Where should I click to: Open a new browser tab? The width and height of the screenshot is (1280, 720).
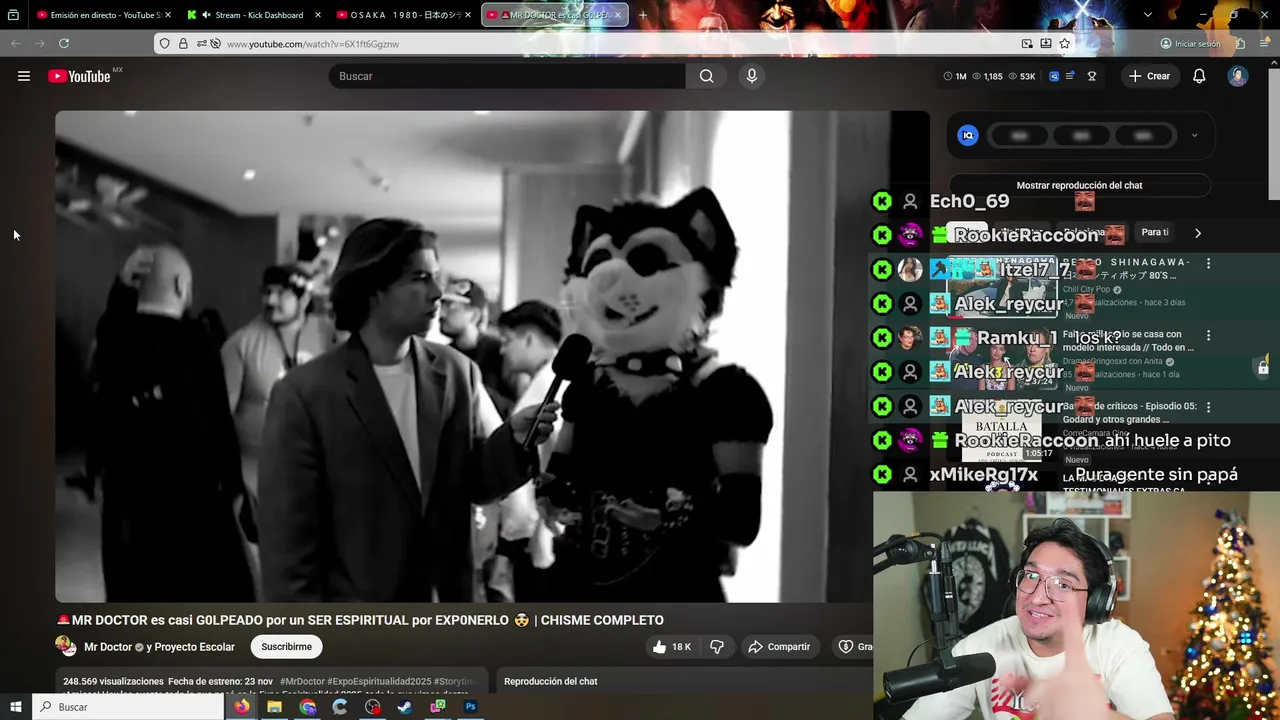click(642, 15)
